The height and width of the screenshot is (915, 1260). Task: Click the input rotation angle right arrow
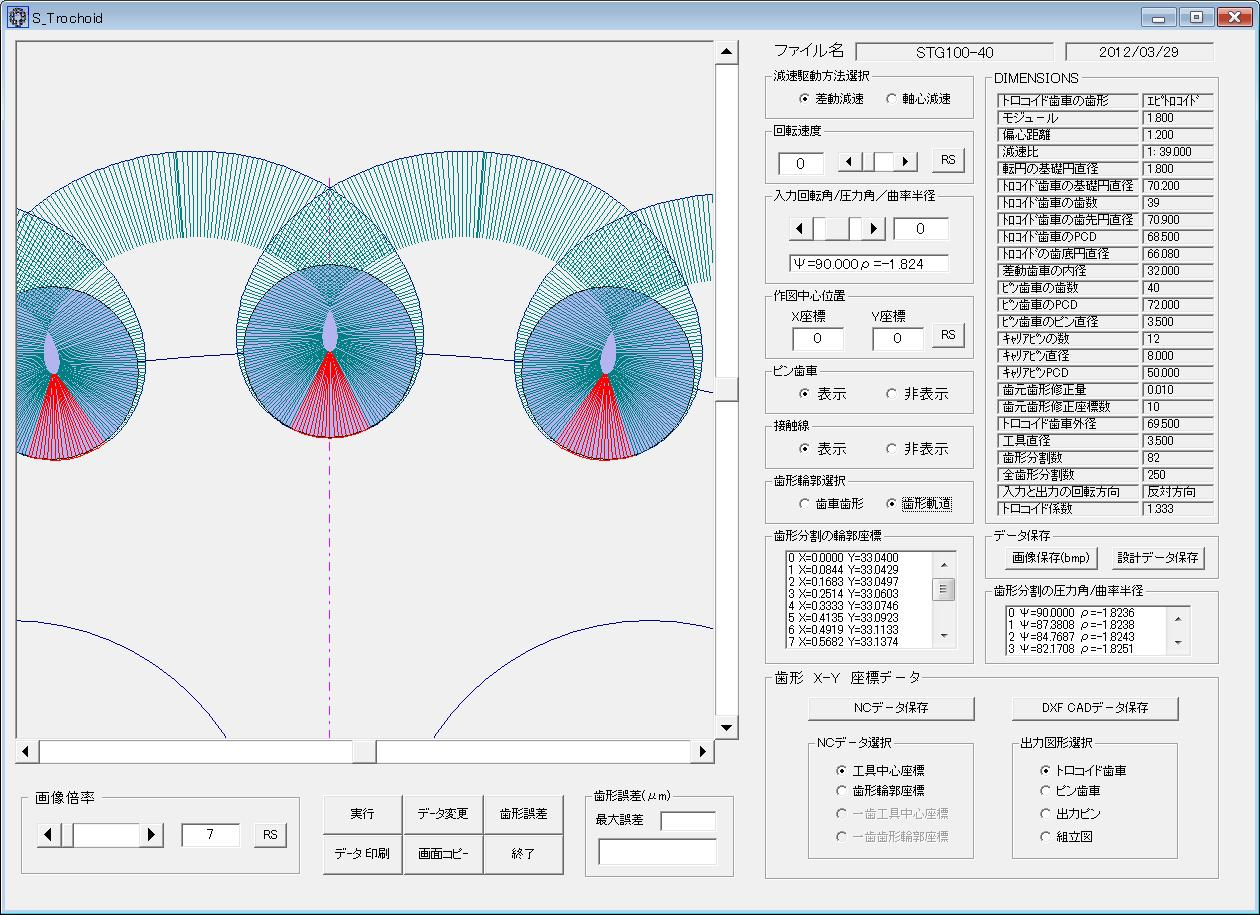[x=874, y=229]
